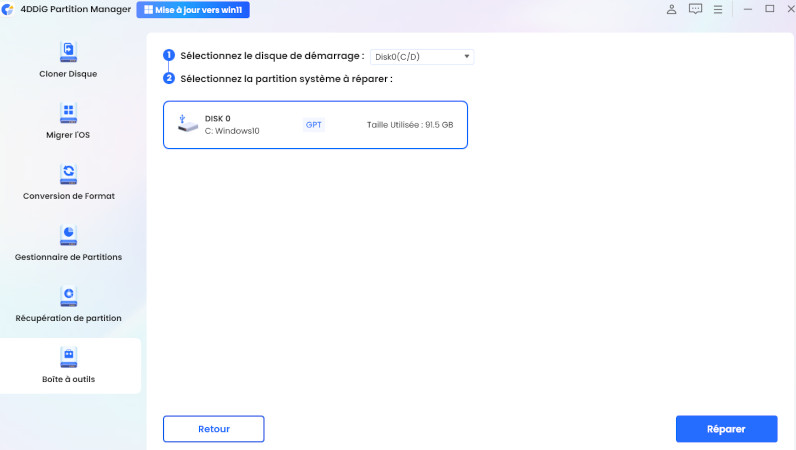Click the USB disk drive icon

187,124
